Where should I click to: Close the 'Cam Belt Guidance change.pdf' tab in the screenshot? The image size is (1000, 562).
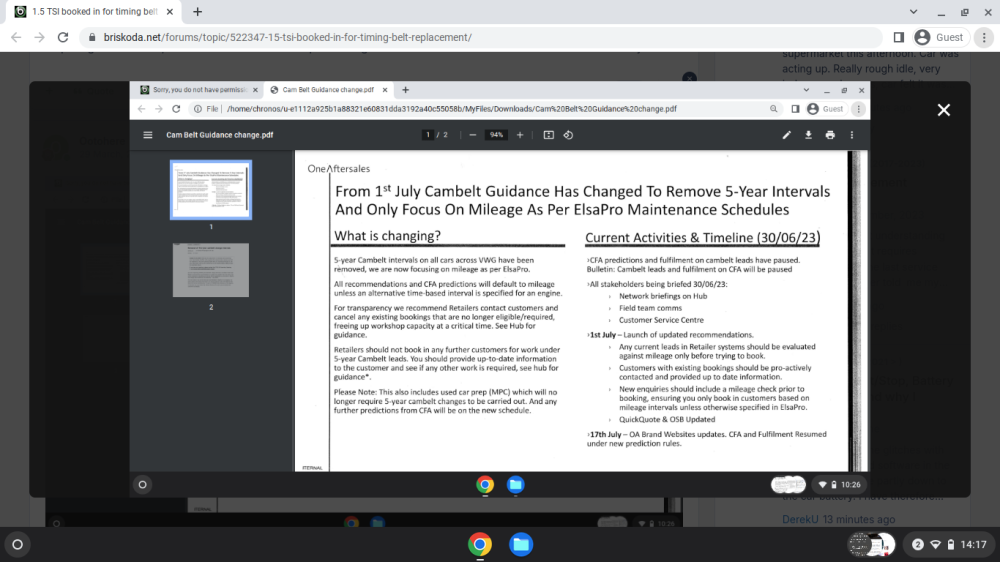(x=385, y=90)
